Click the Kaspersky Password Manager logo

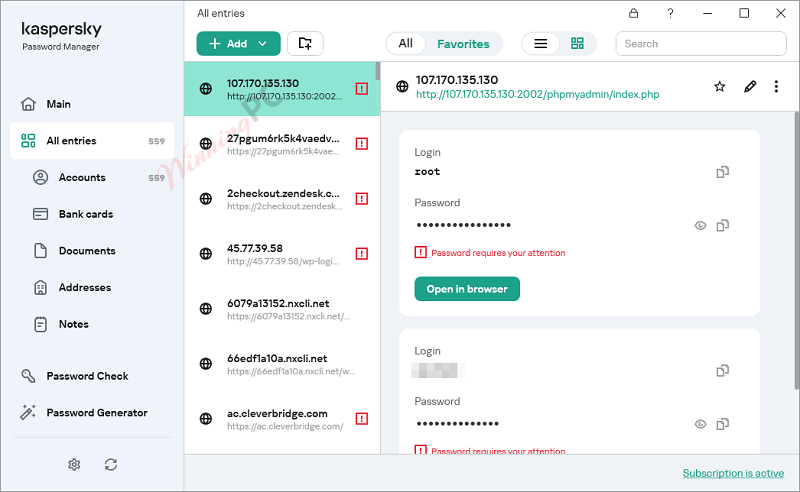coord(61,36)
